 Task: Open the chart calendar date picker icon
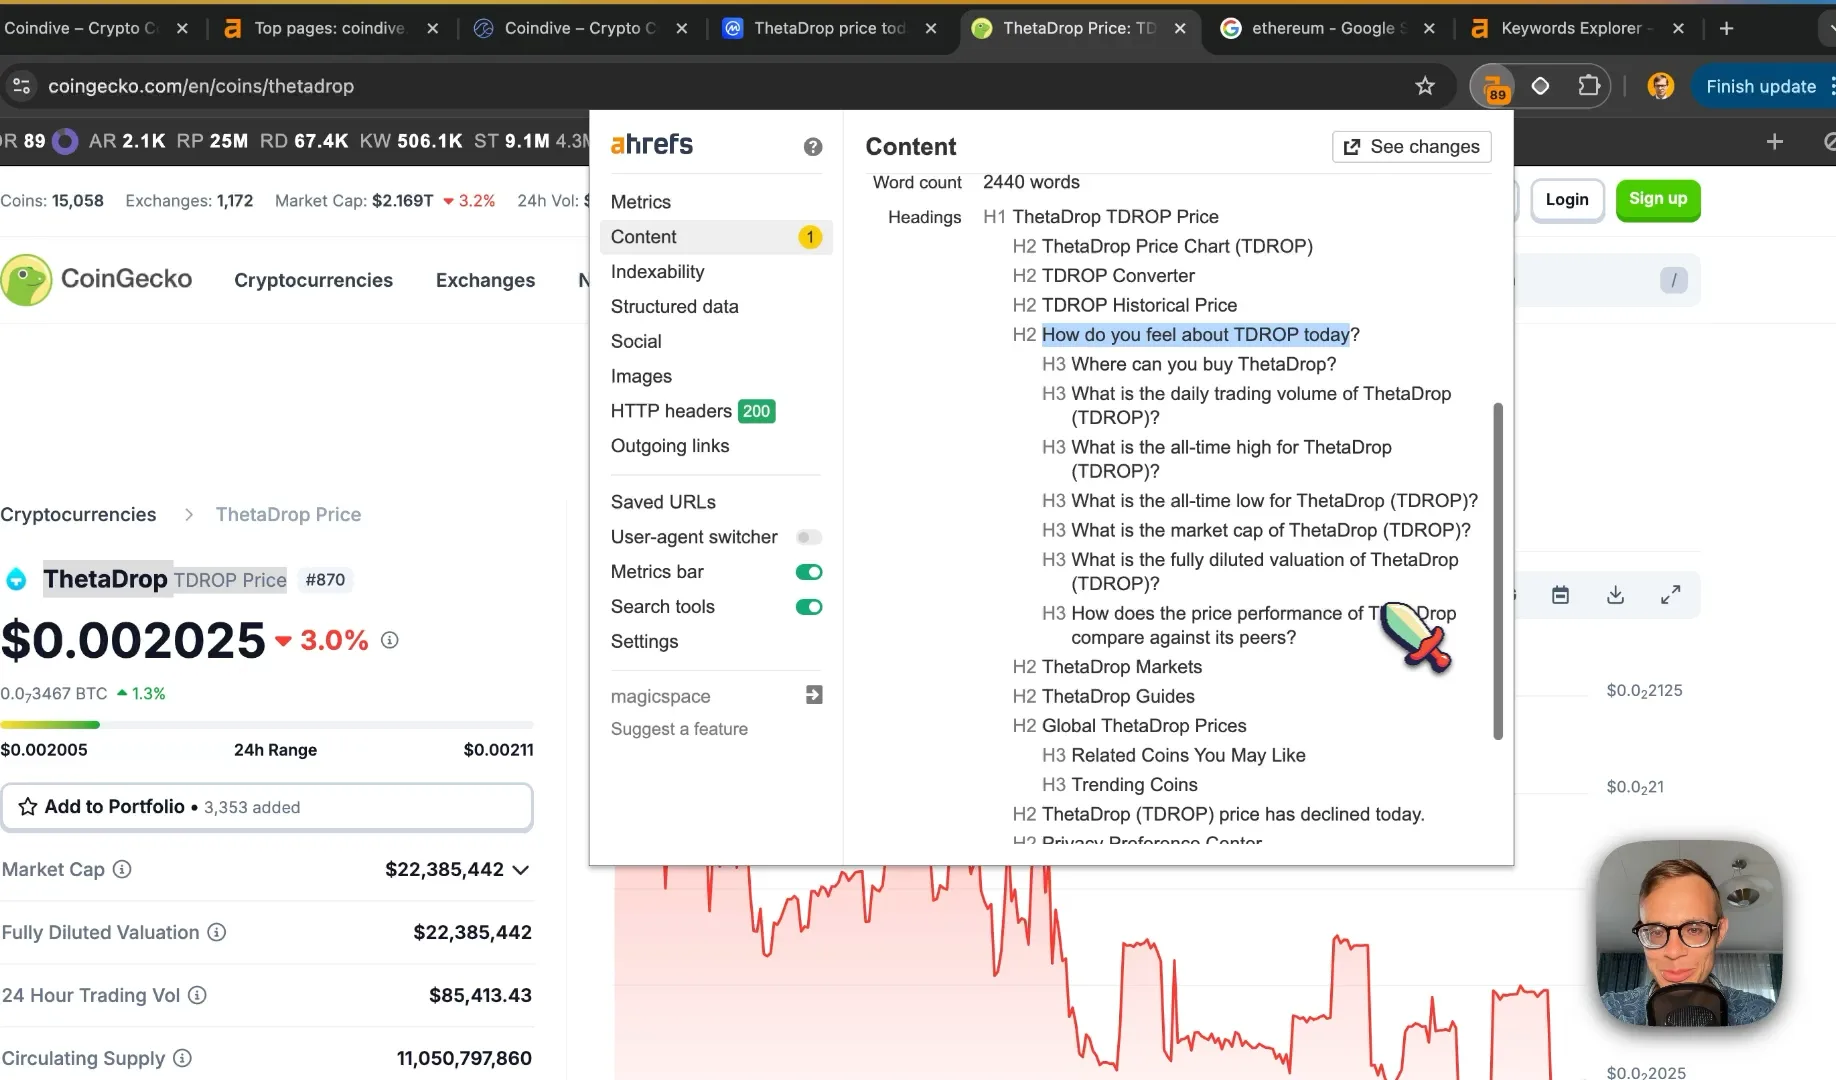click(1560, 596)
